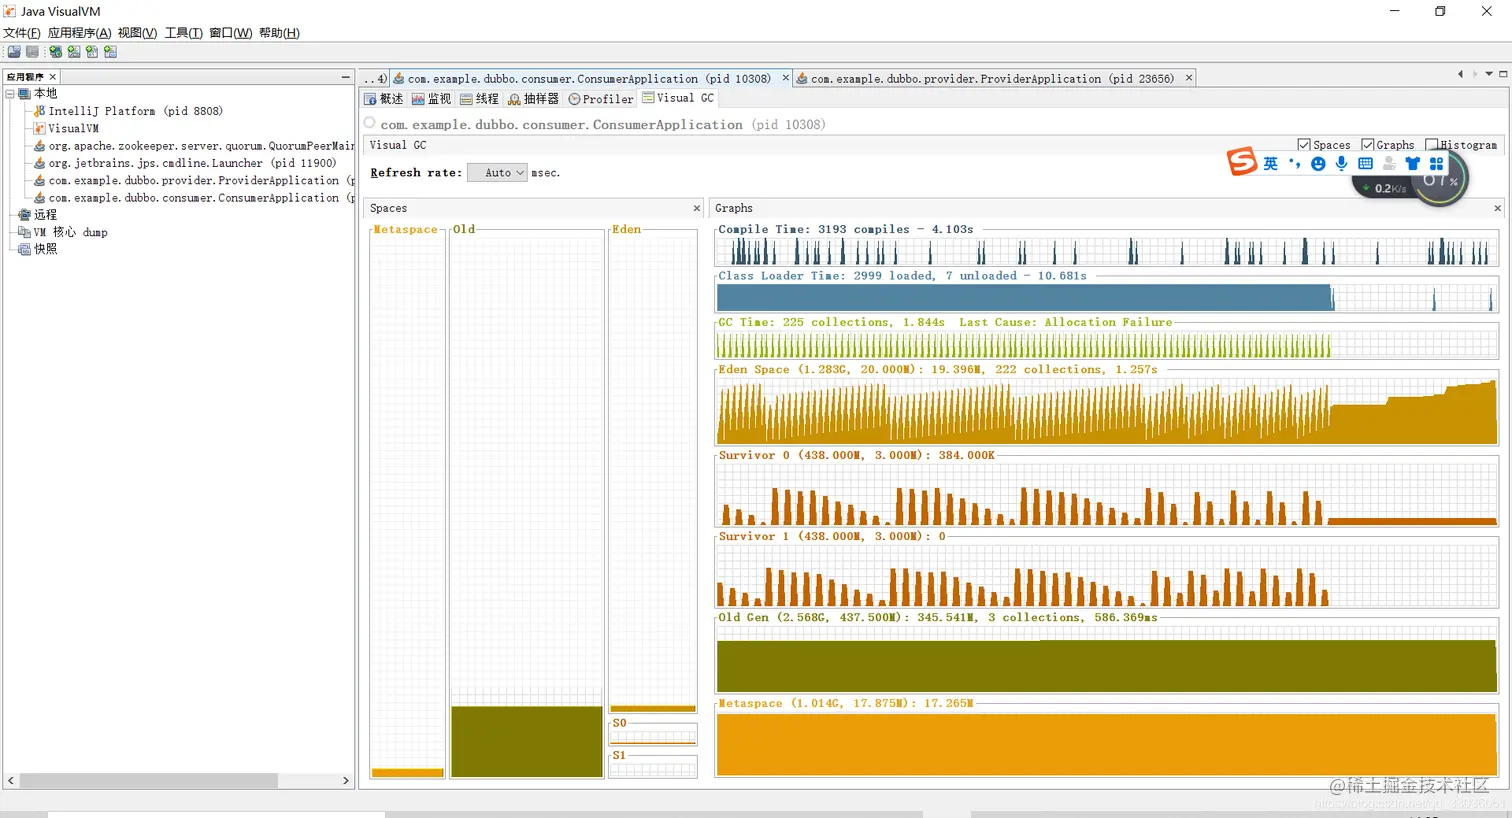Click the Old generation usage bar

(527, 741)
